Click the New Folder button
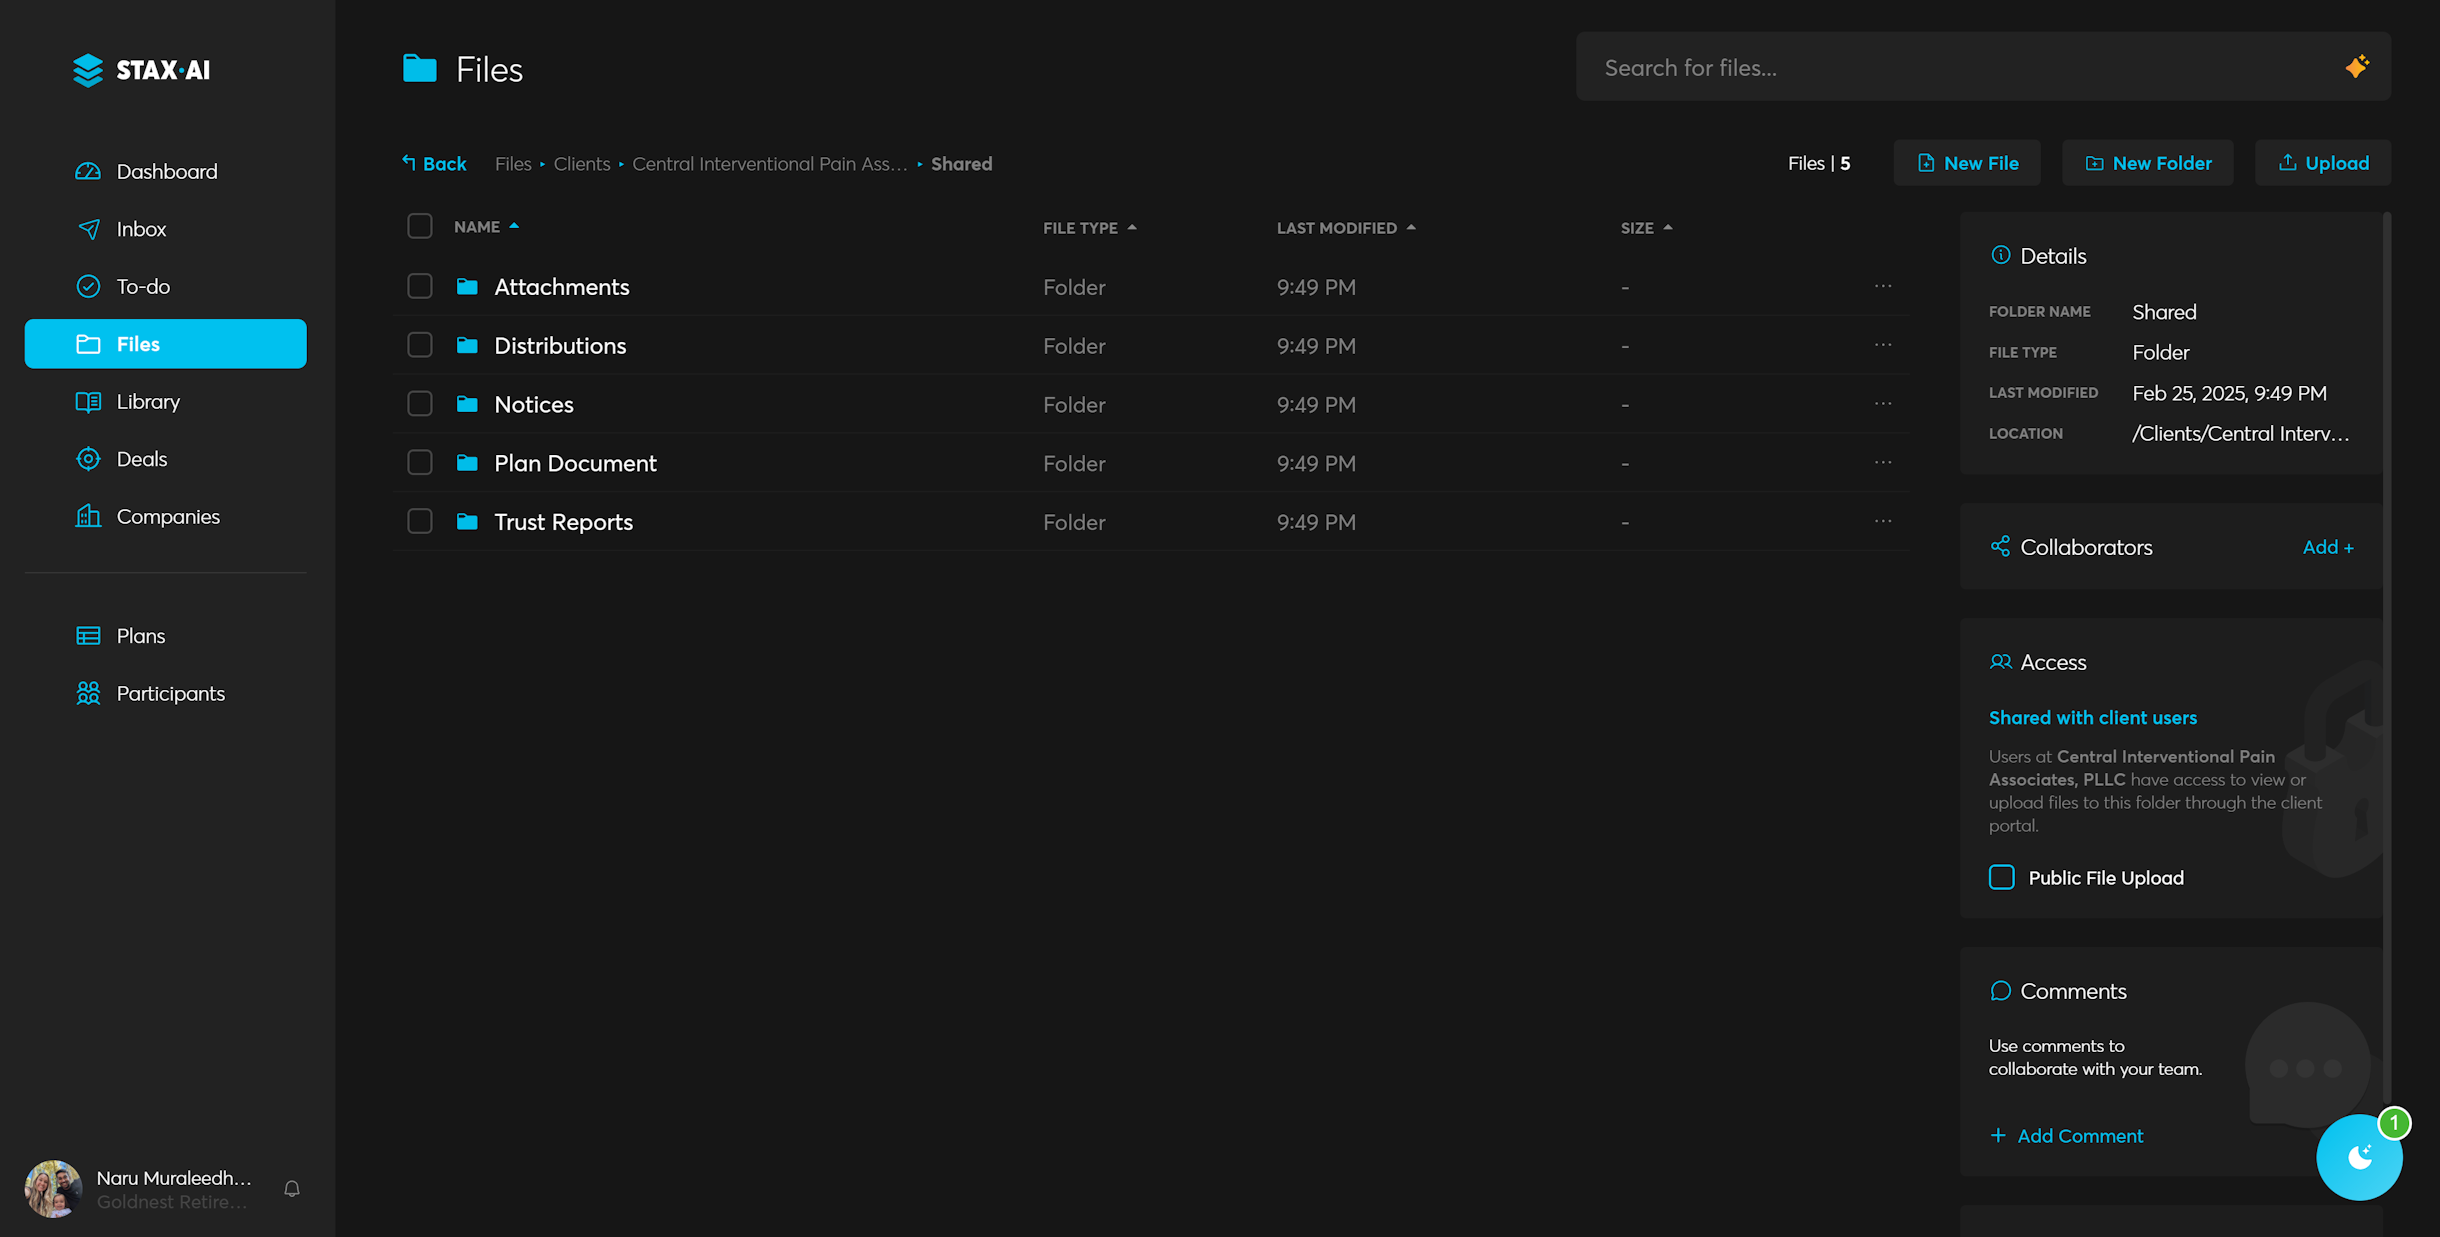 (x=2147, y=163)
